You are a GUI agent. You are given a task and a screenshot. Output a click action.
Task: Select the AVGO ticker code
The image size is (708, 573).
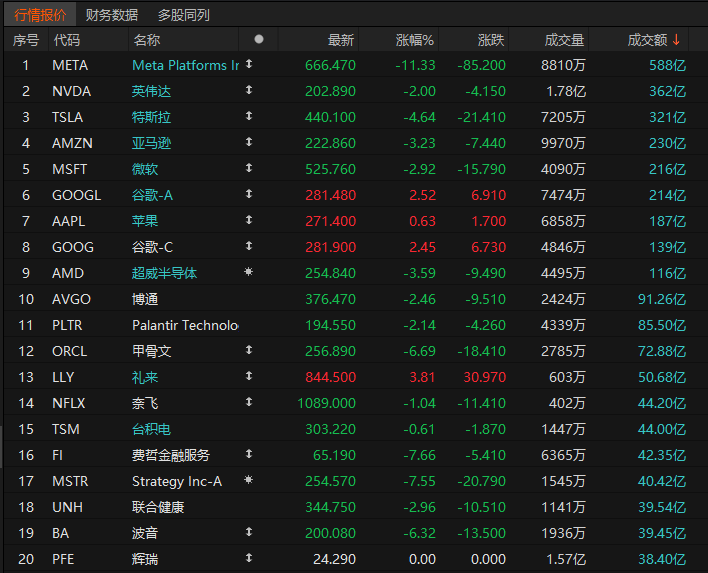click(71, 299)
